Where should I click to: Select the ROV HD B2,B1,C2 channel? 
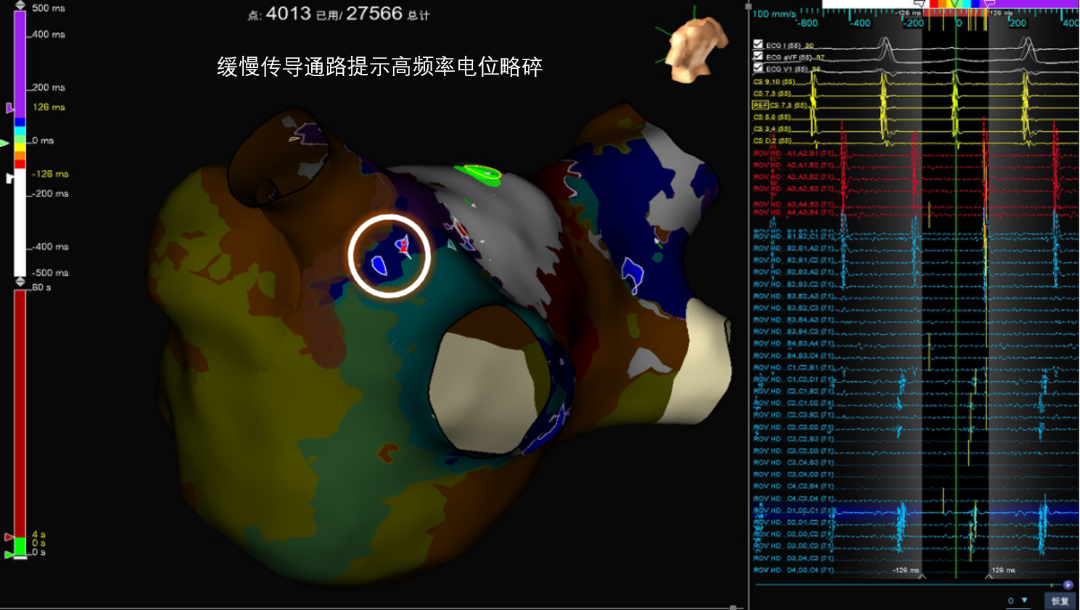[x=793, y=260]
